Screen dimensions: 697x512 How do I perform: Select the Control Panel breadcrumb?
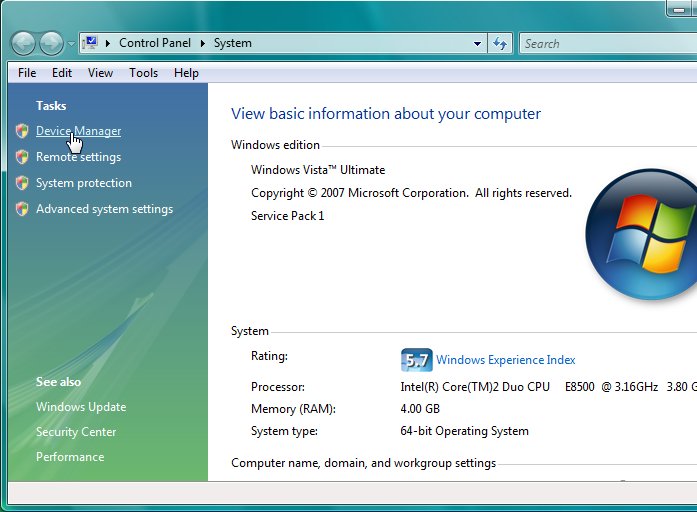[155, 43]
